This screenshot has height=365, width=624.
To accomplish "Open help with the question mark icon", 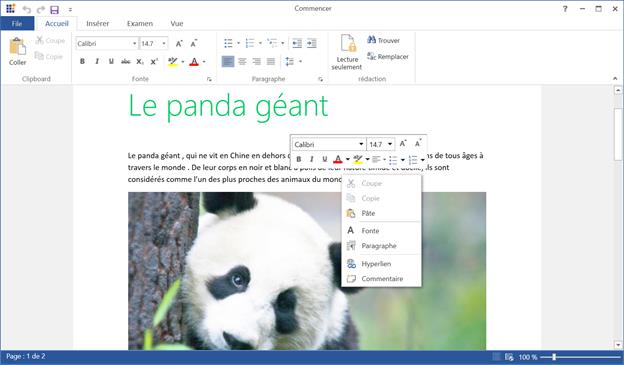I will click(x=565, y=9).
